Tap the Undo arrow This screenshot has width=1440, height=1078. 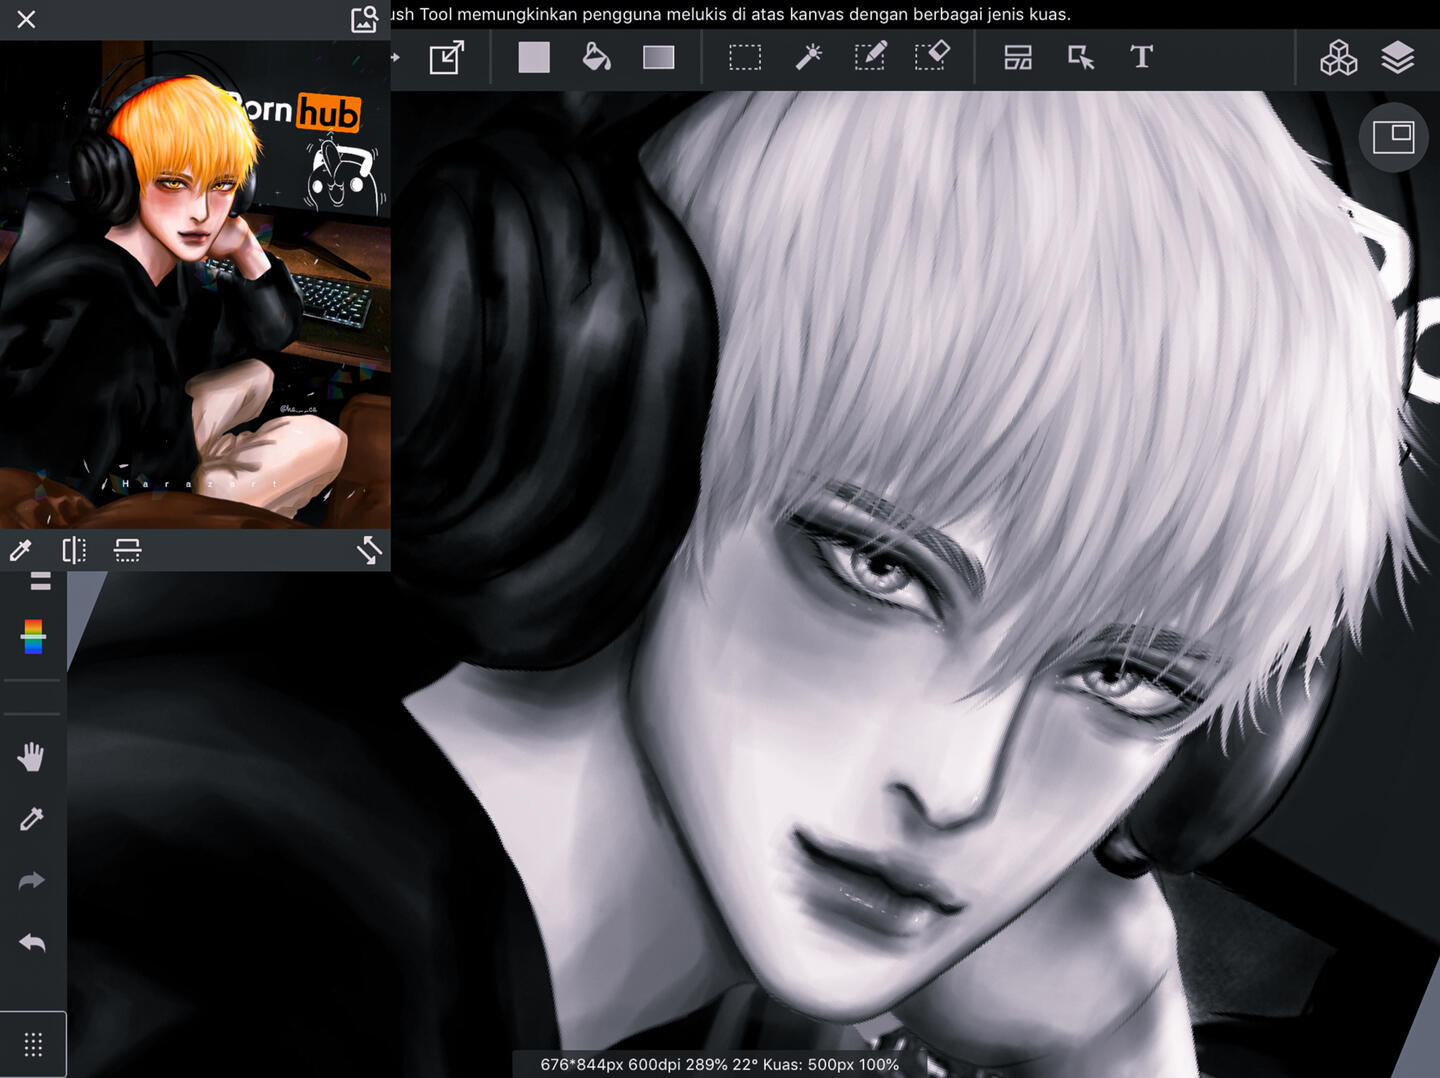[x=32, y=943]
